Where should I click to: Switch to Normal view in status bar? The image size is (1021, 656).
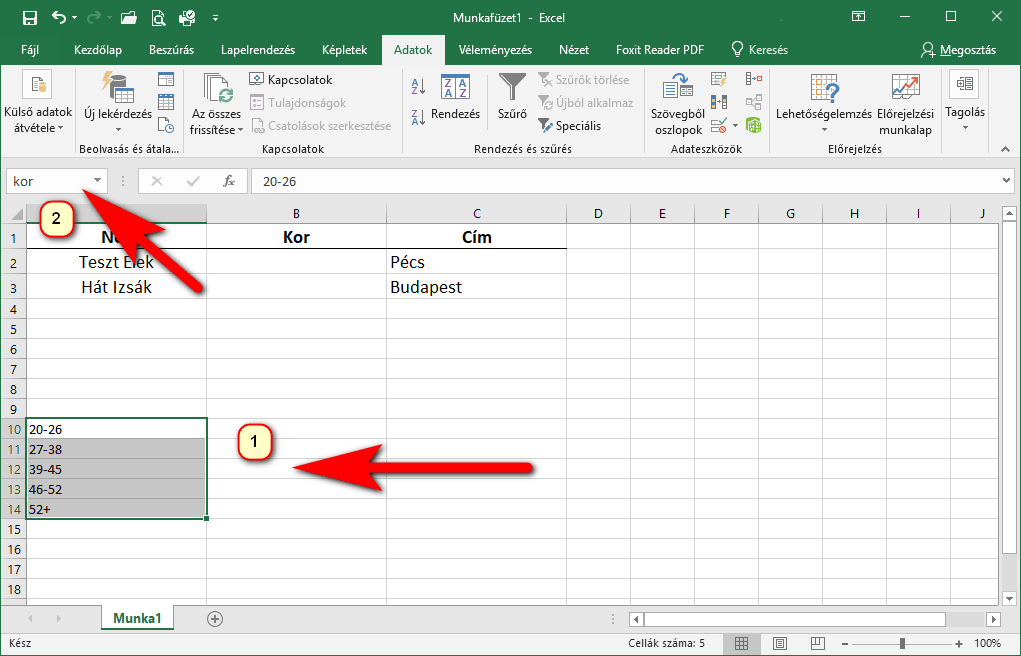click(741, 644)
